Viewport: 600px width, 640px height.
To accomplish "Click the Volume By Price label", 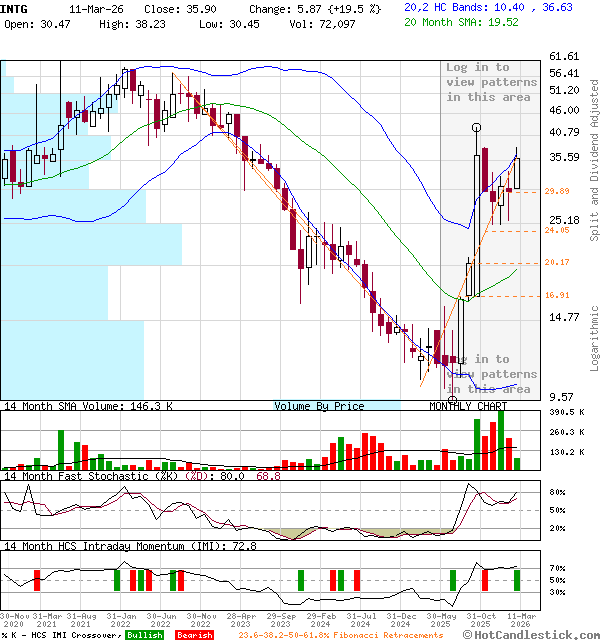I will coord(319,406).
